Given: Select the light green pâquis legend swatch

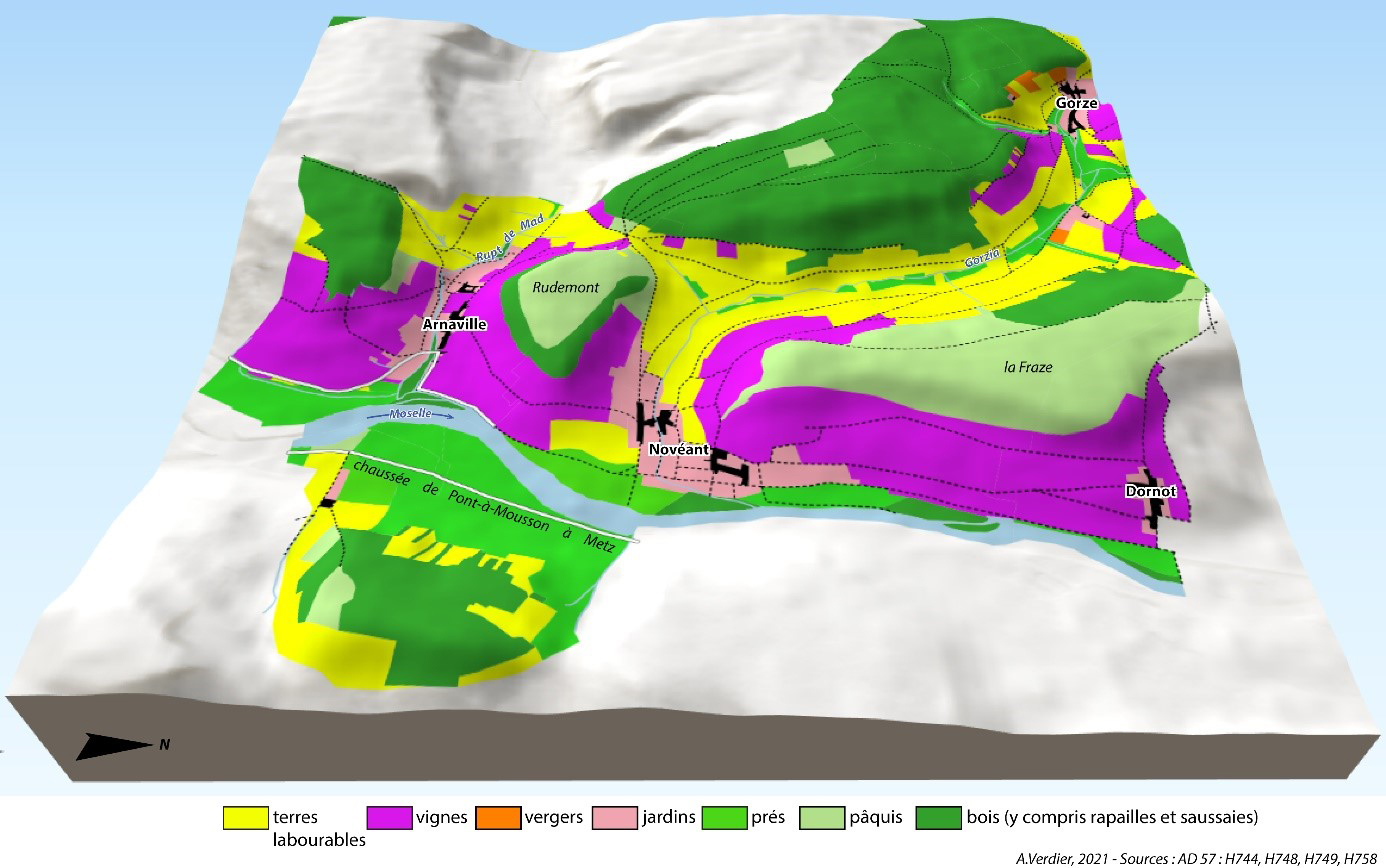Looking at the screenshot, I should (x=824, y=818).
